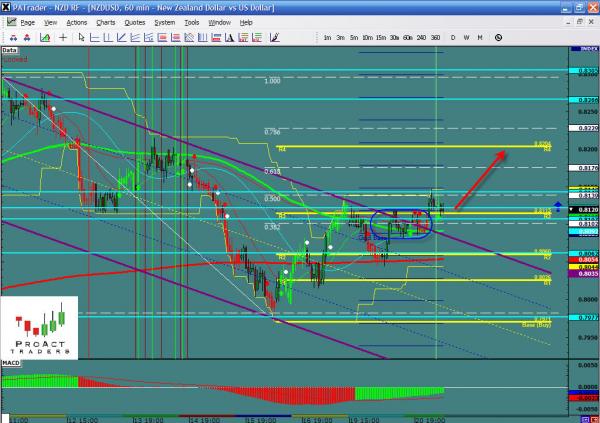Toggle the daily D timeframe
Screen dimensions: 600x423
[x=453, y=37]
